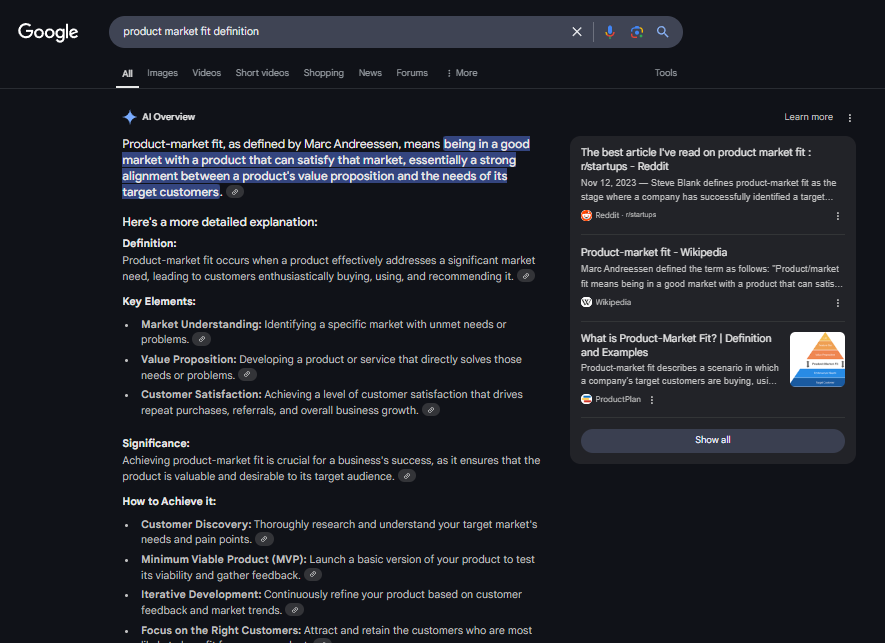Click the AI Overview sparkle icon
The image size is (885, 643).
point(129,117)
